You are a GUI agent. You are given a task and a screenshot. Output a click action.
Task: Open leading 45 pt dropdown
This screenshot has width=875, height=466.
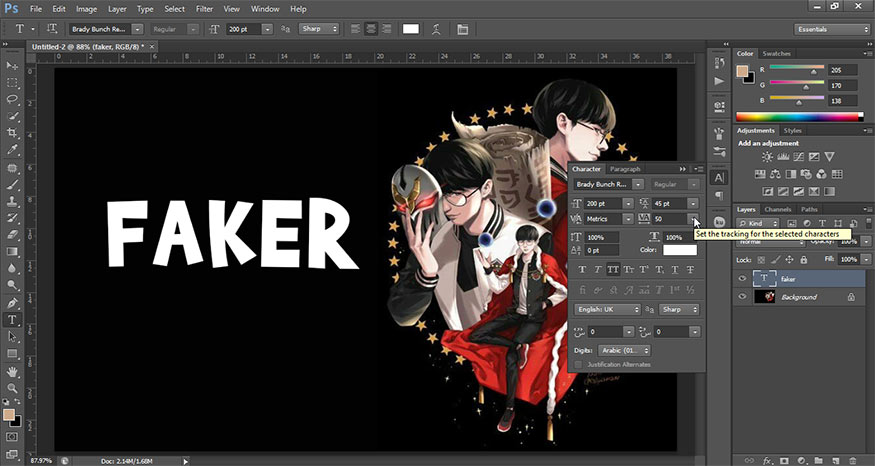693,204
